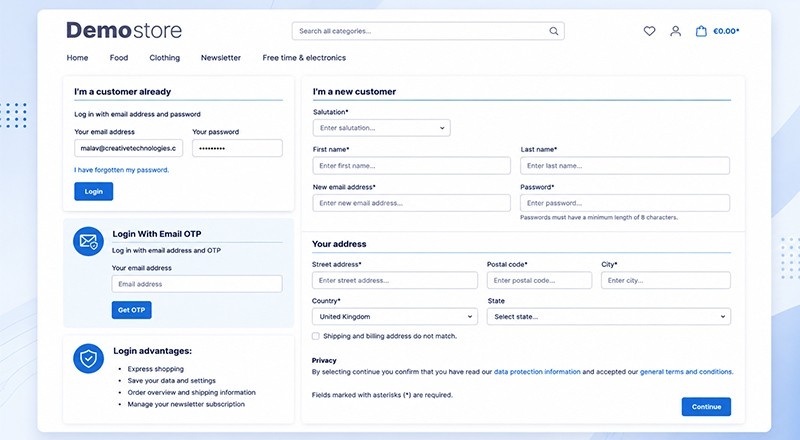Click the 'I'm a new customer' heading

(x=354, y=92)
